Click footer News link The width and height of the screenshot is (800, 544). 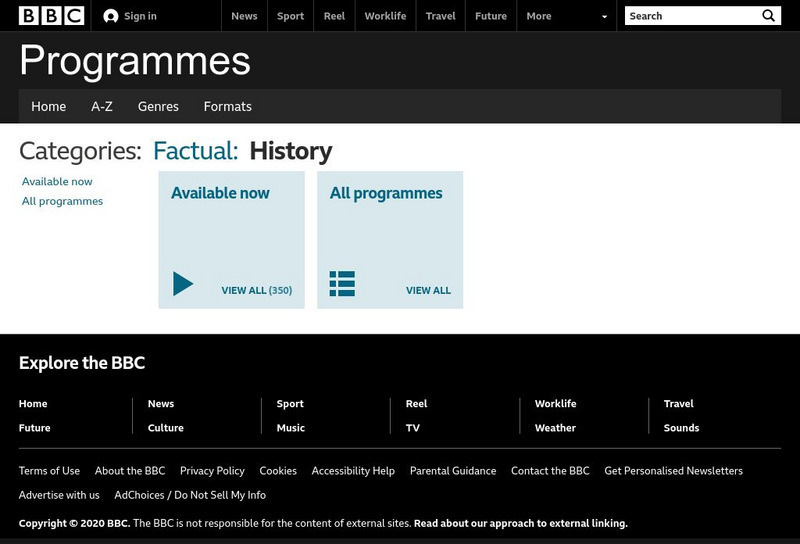[161, 404]
